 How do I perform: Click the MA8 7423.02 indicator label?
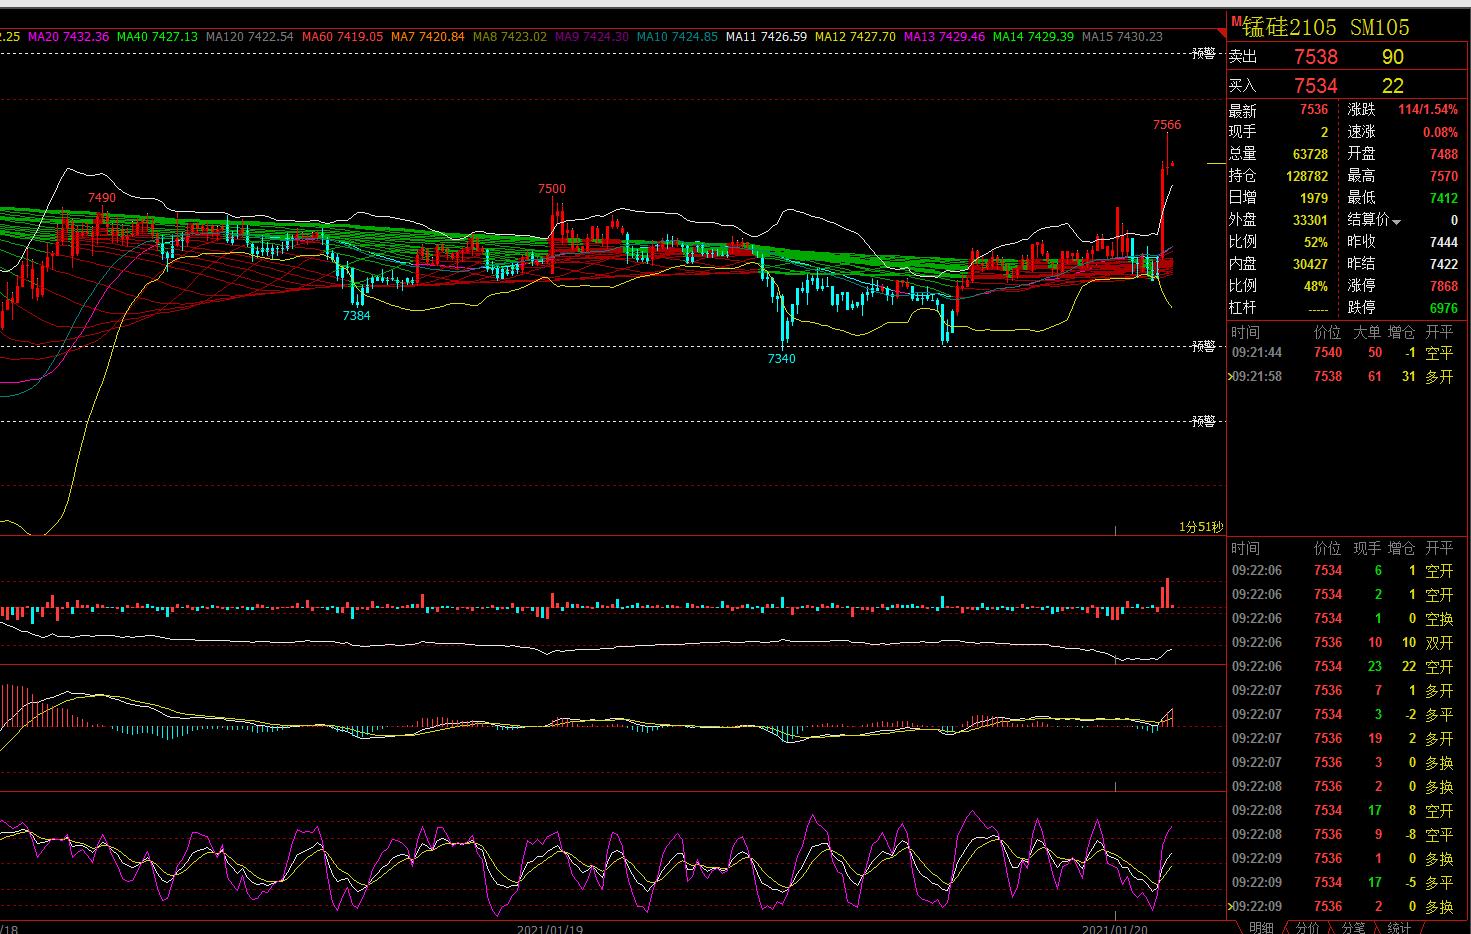[510, 37]
